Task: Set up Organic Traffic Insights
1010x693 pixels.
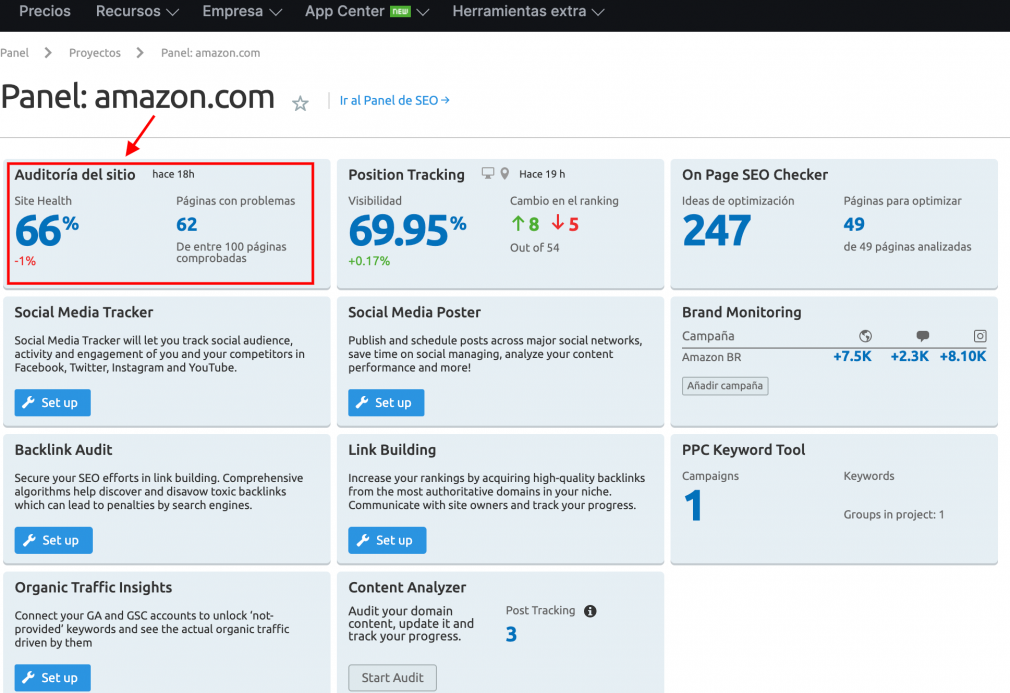Action: 52,678
